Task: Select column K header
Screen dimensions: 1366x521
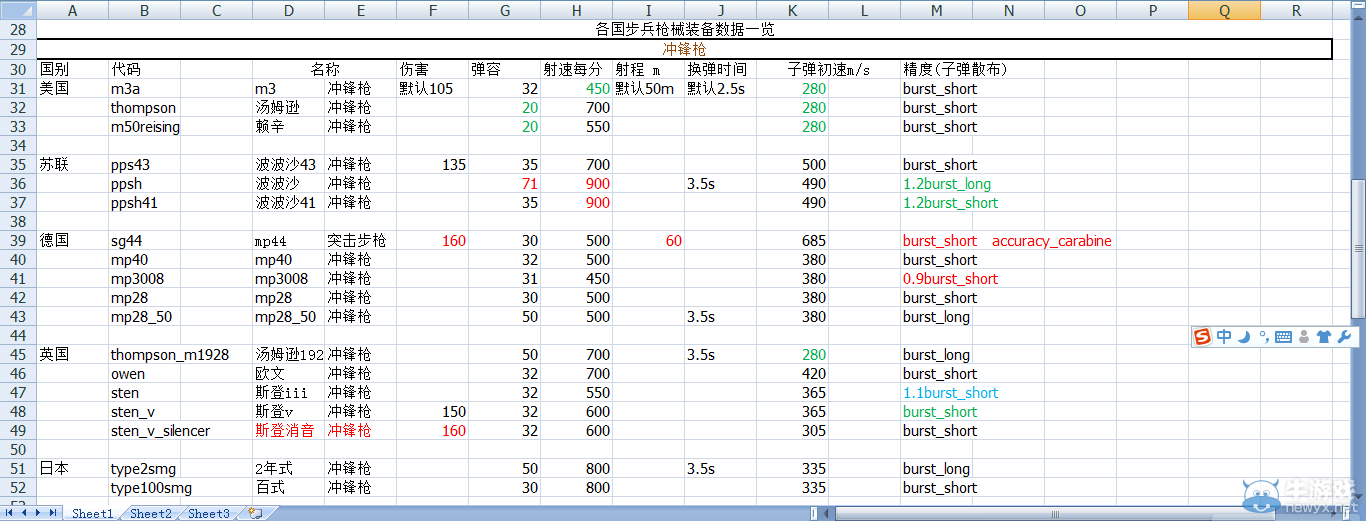Action: click(792, 10)
